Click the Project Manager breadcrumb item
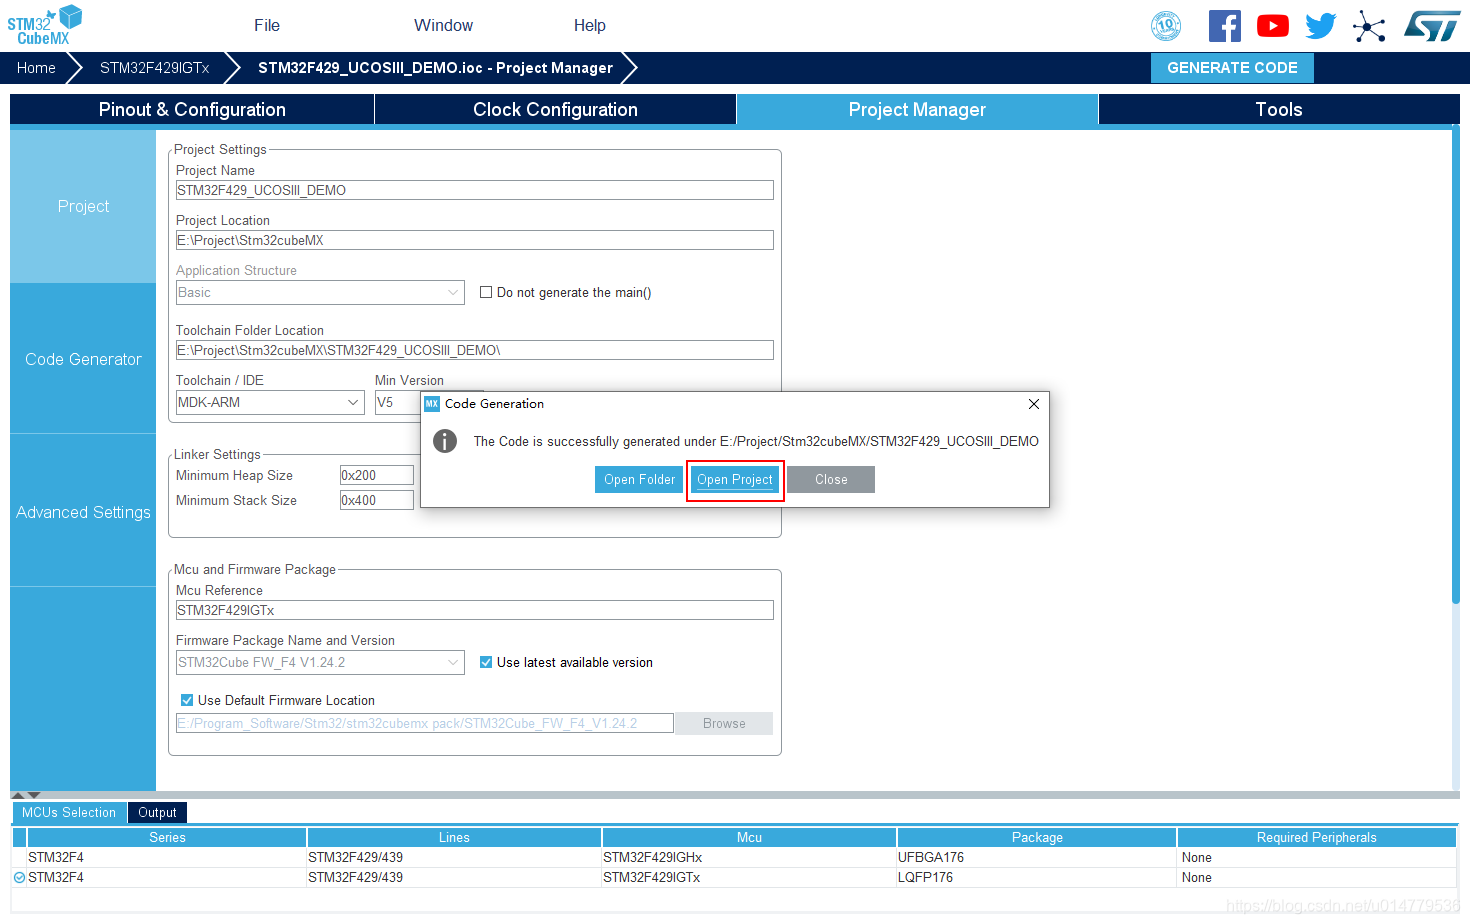This screenshot has height=924, width=1470. [435, 68]
